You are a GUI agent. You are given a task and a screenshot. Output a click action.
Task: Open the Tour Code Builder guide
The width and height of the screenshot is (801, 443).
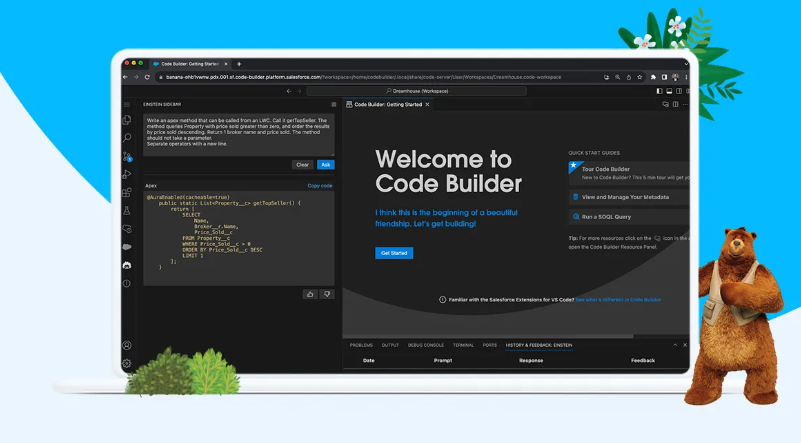point(629,173)
